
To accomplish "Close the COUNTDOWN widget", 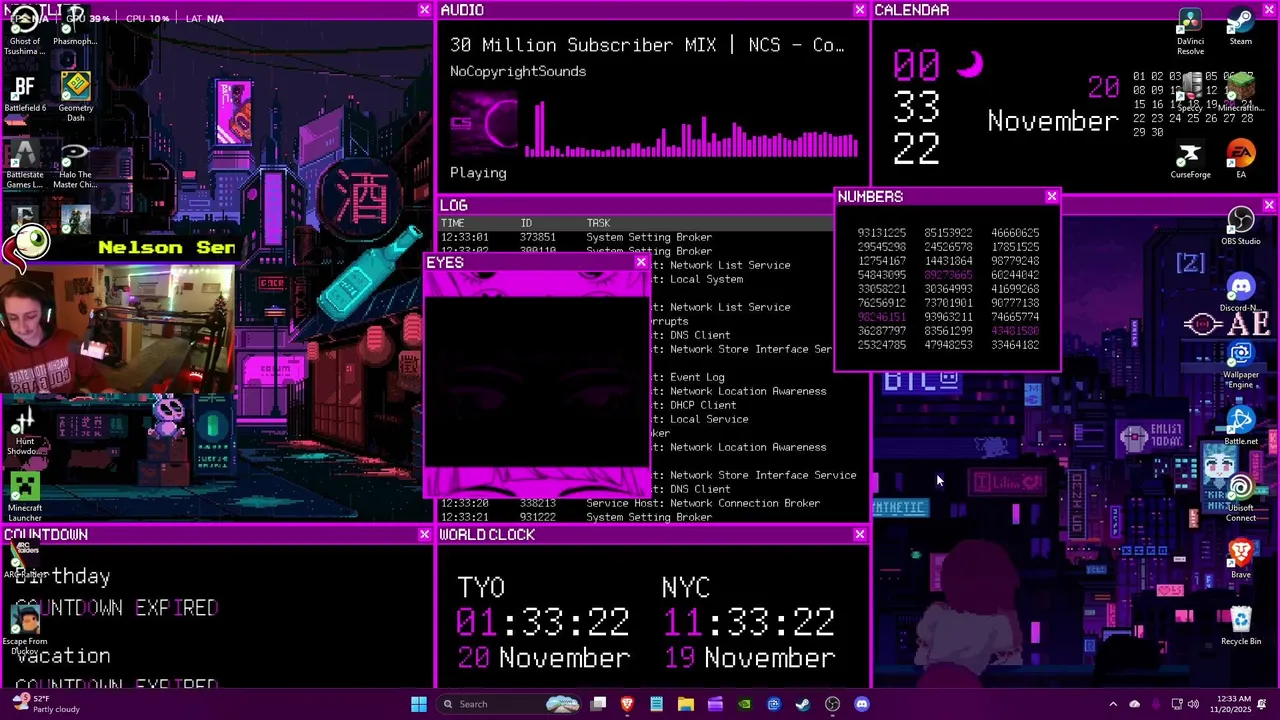I will (x=424, y=535).
